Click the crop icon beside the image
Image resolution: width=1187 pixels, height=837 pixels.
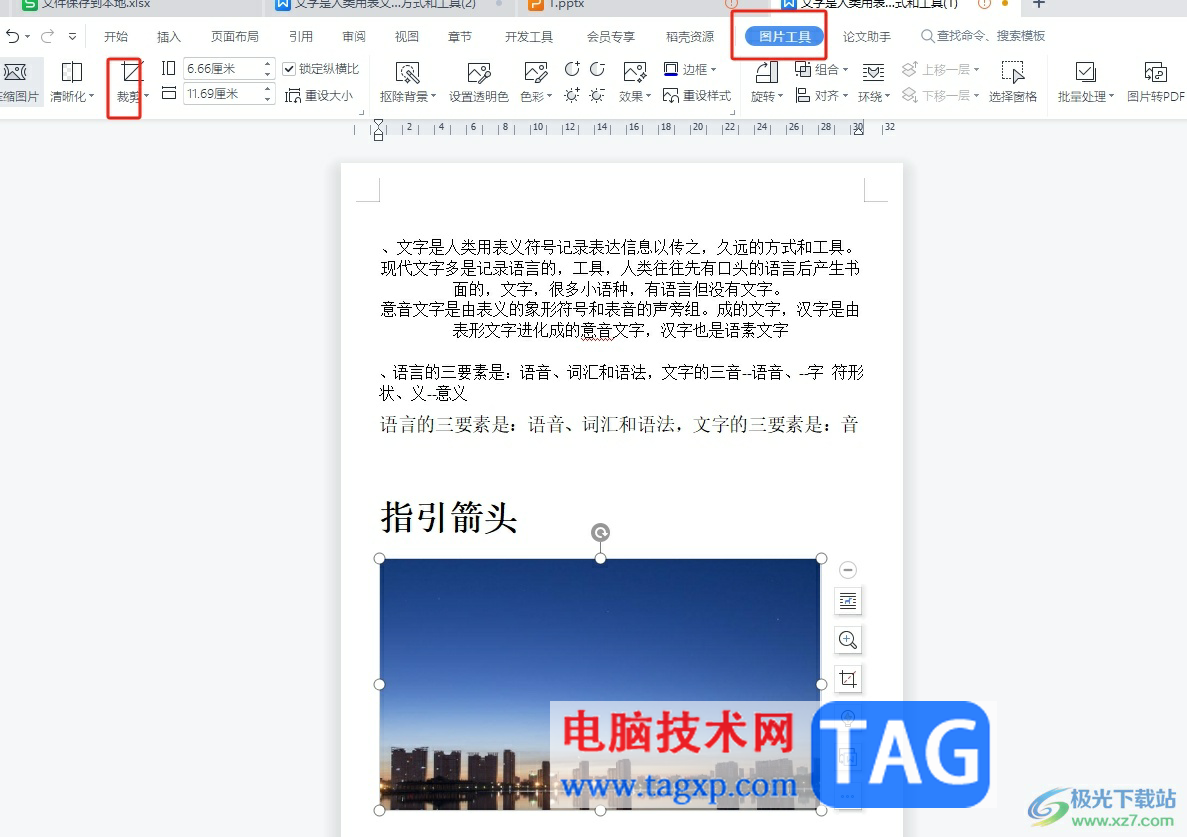point(848,679)
